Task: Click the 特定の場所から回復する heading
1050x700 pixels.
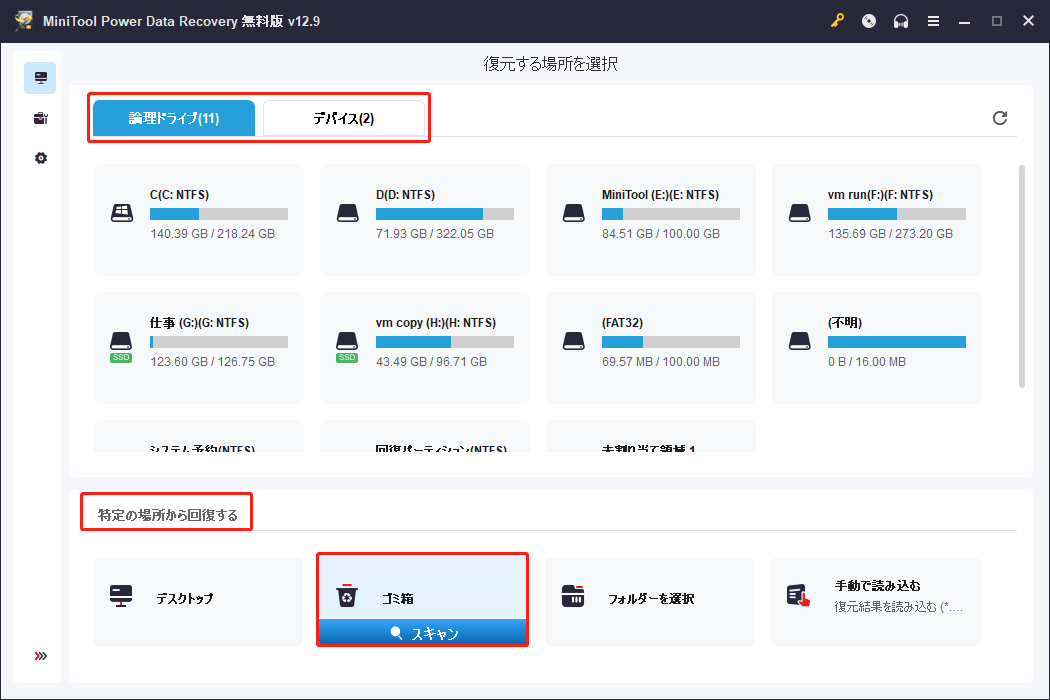Action: click(x=167, y=515)
